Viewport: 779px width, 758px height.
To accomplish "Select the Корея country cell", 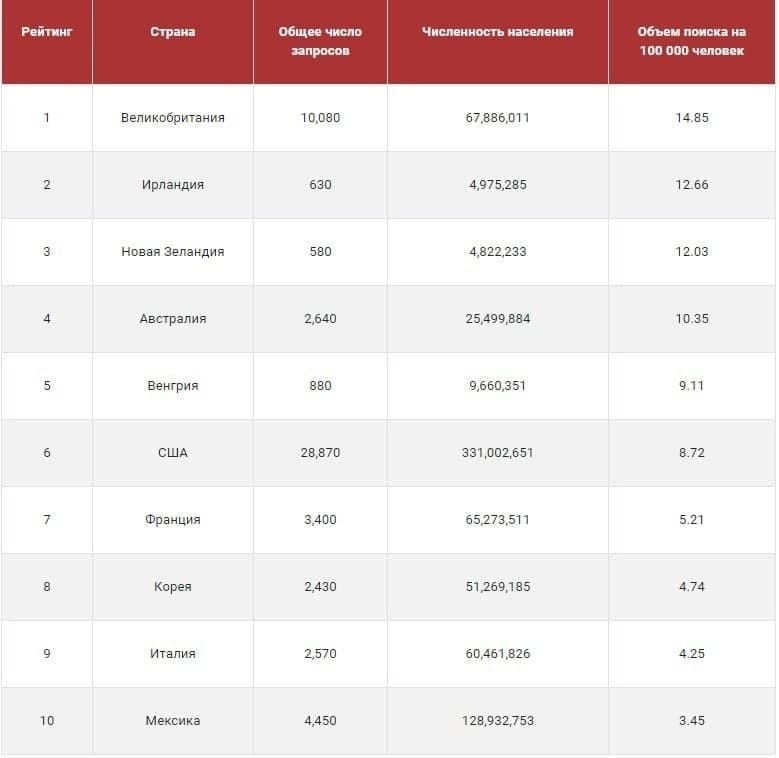I will tap(173, 587).
